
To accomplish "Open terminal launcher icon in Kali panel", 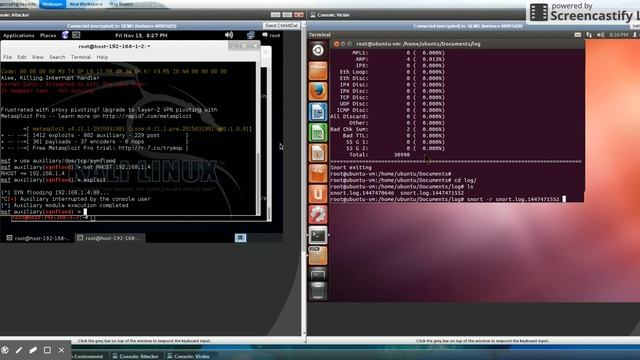I will click(76, 35).
